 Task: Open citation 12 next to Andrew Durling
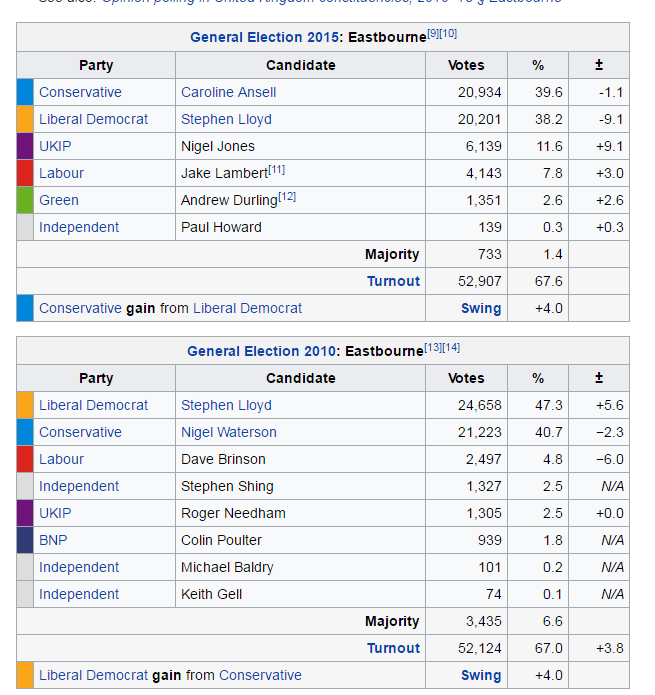(x=287, y=196)
